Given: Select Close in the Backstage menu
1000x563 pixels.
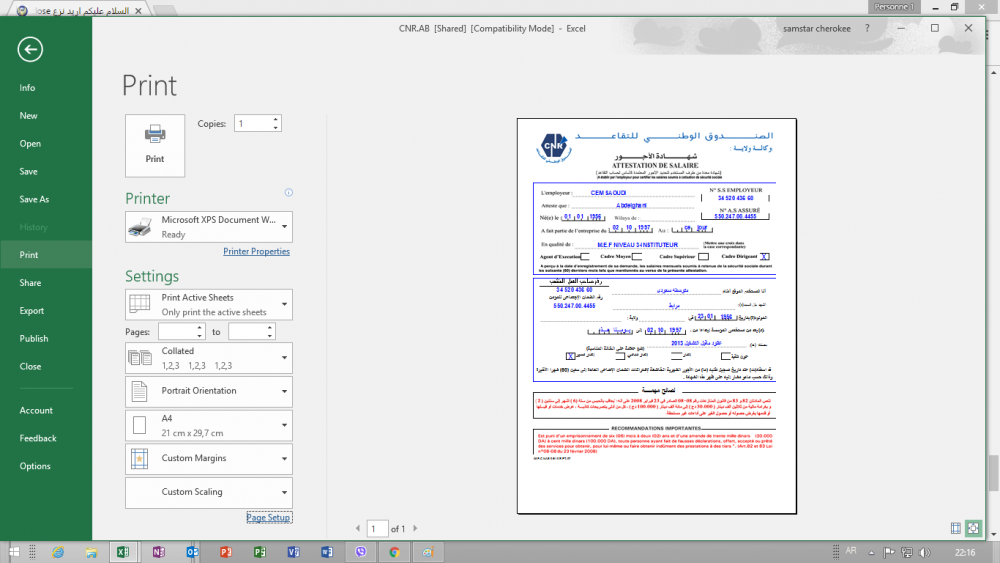Looking at the screenshot, I should tap(30, 367).
